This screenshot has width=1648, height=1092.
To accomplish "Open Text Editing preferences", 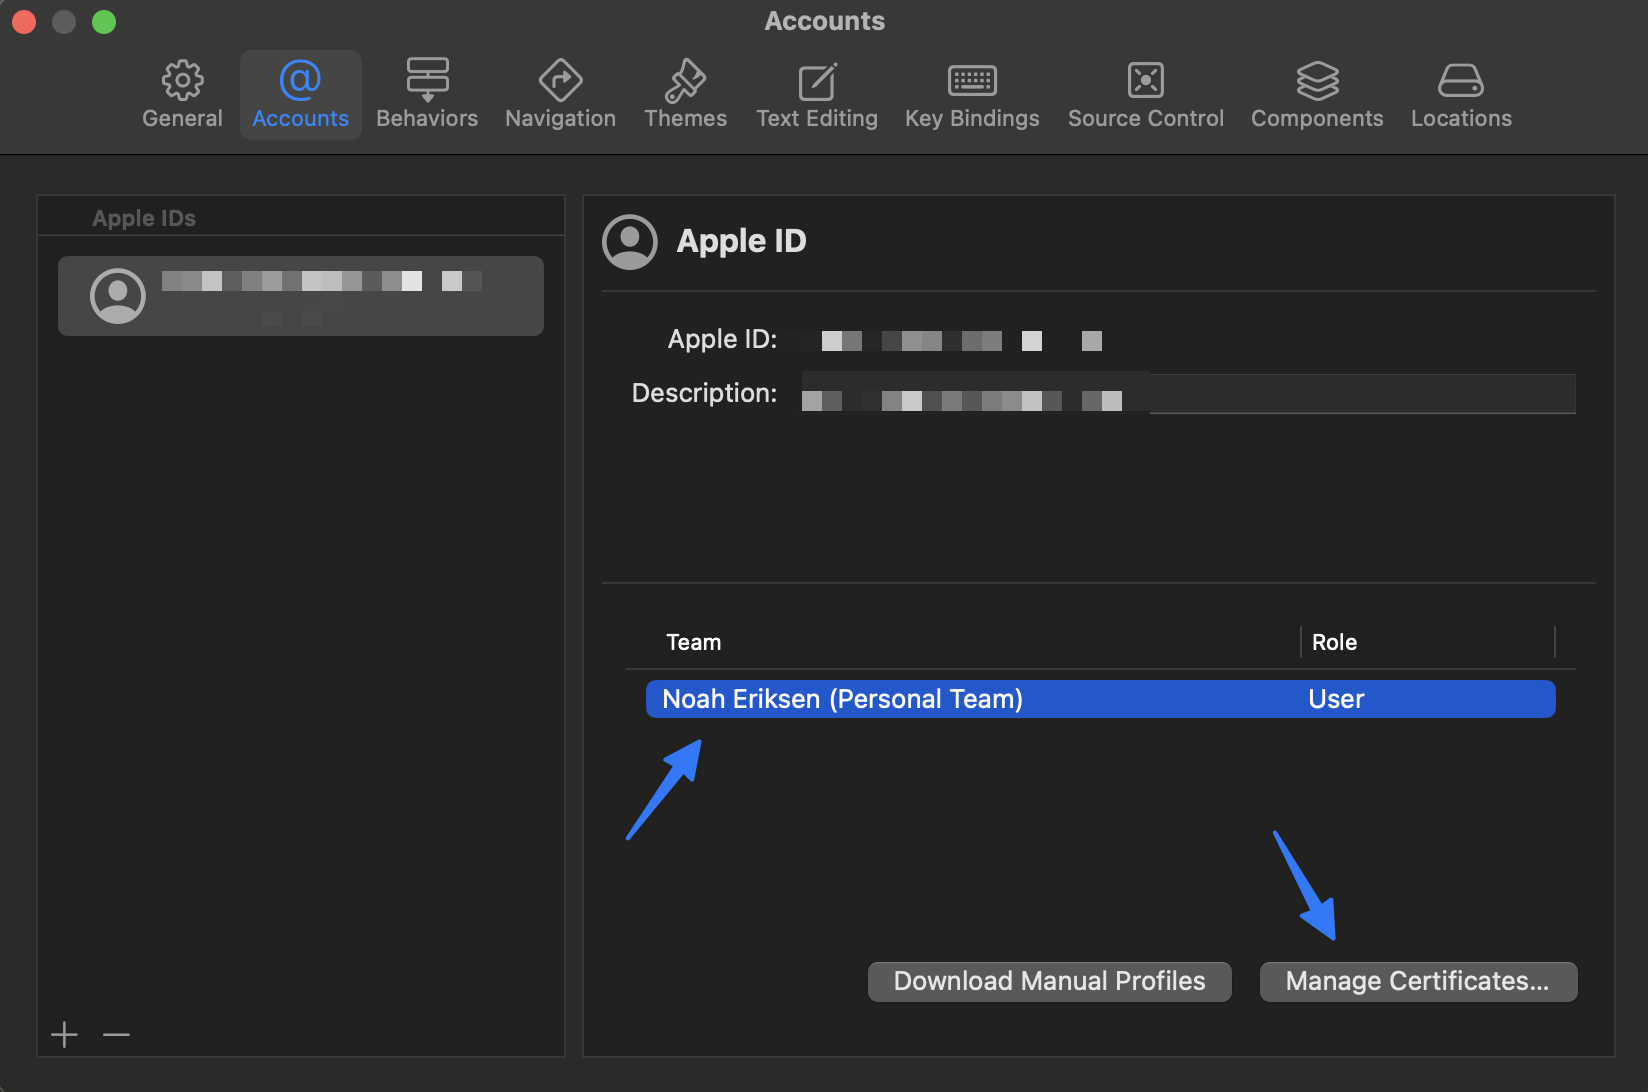I will click(x=817, y=95).
